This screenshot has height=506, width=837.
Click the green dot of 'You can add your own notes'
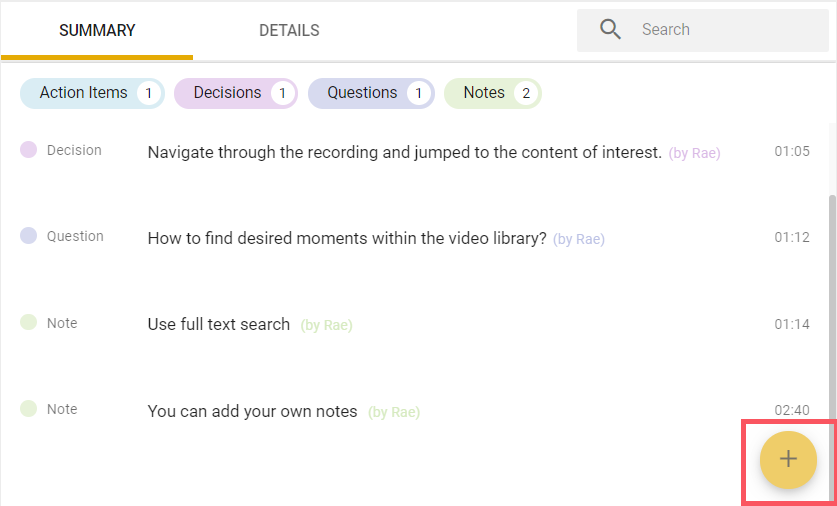pos(28,409)
